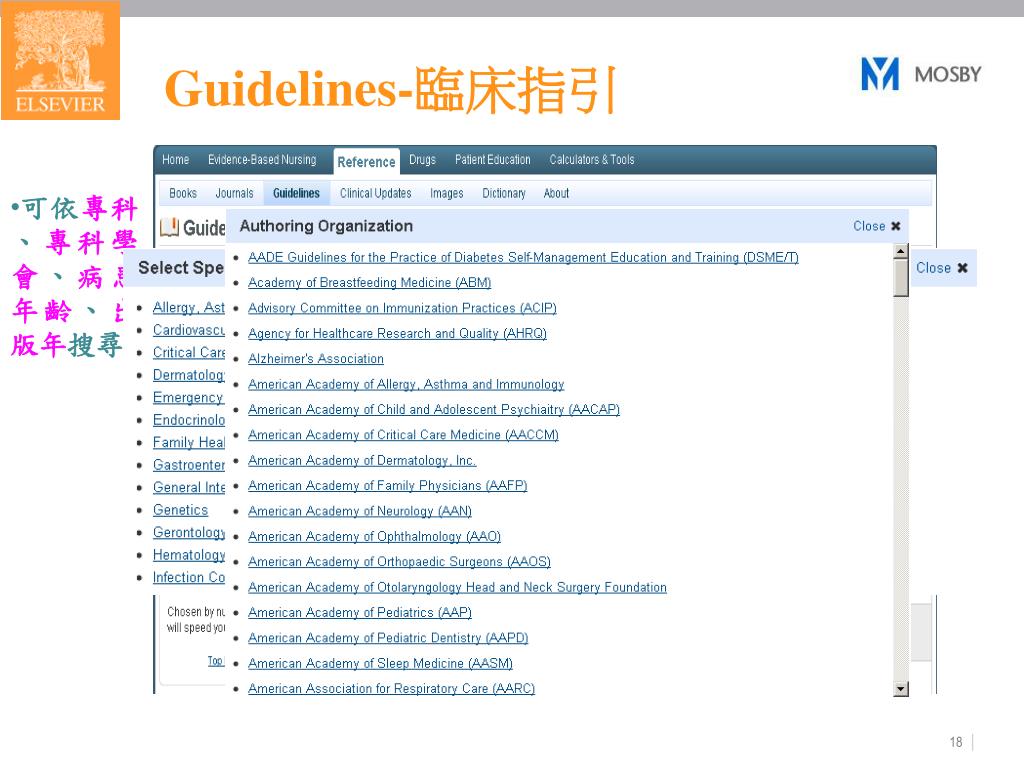Image resolution: width=1024 pixels, height=768 pixels.
Task: Select the Critical Care specialty link
Action: (x=189, y=353)
